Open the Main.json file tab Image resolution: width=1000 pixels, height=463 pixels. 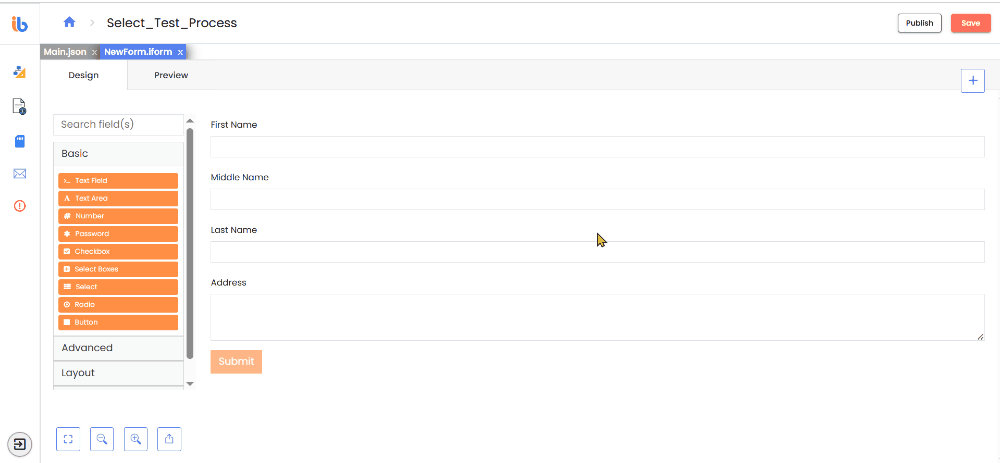click(x=65, y=52)
